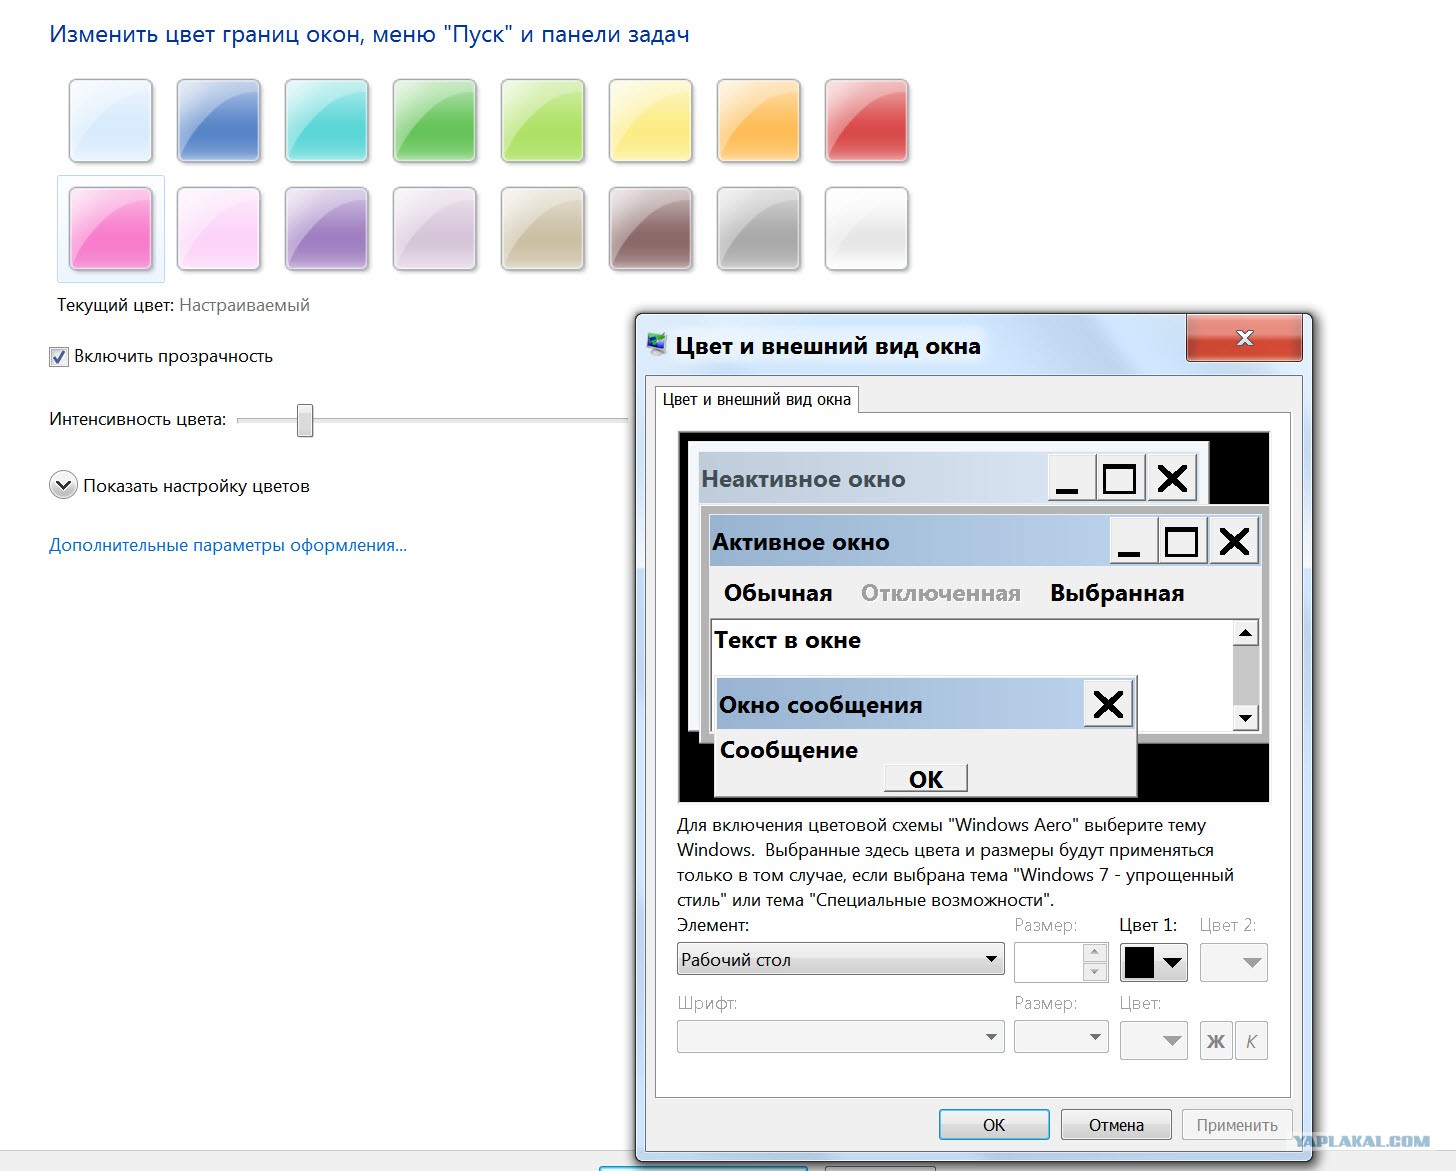The height and width of the screenshot is (1171, 1456).
Task: Toggle the 'Включить прозрачность' checkbox
Action: (59, 357)
